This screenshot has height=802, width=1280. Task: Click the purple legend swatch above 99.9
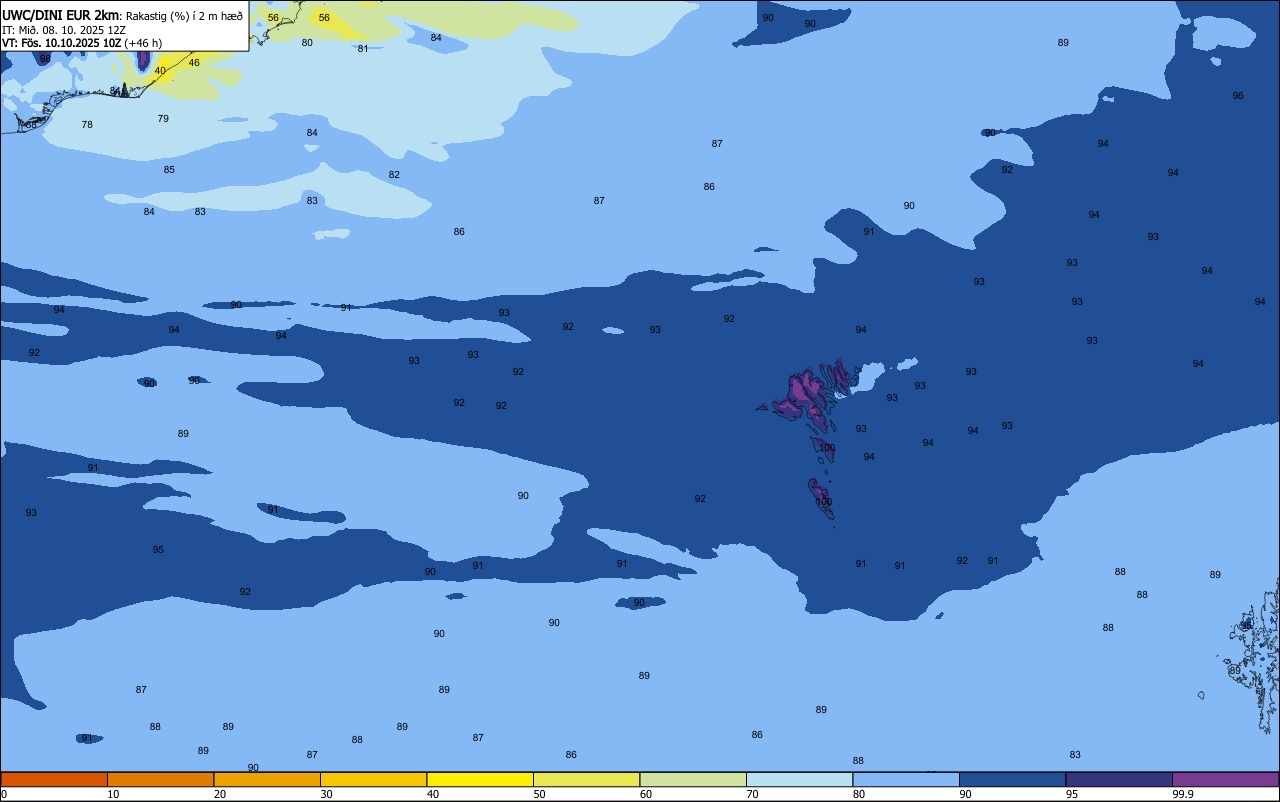[x=1225, y=779]
